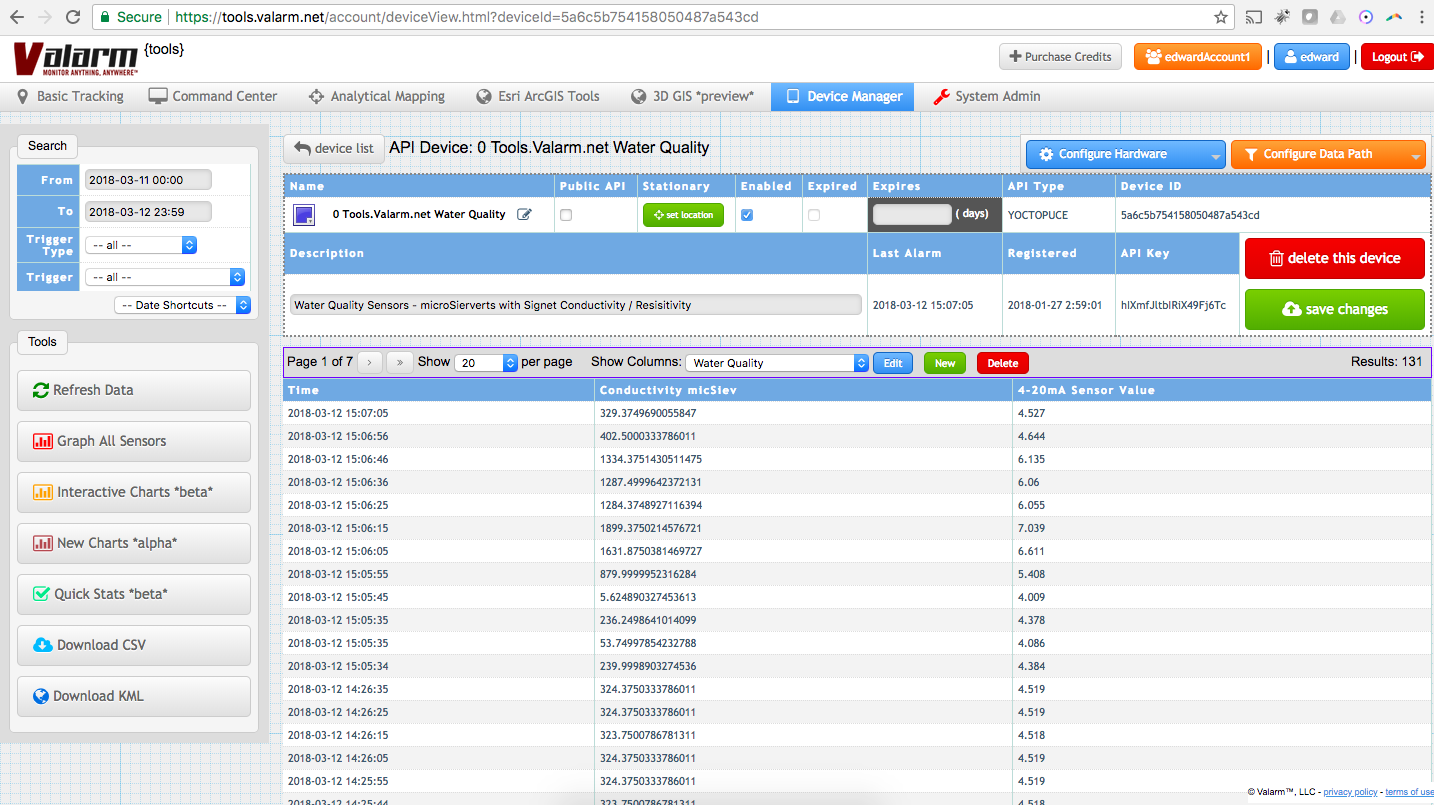Open the cast screen icon in toolbar
This screenshot has height=805, width=1434.
(1254, 17)
